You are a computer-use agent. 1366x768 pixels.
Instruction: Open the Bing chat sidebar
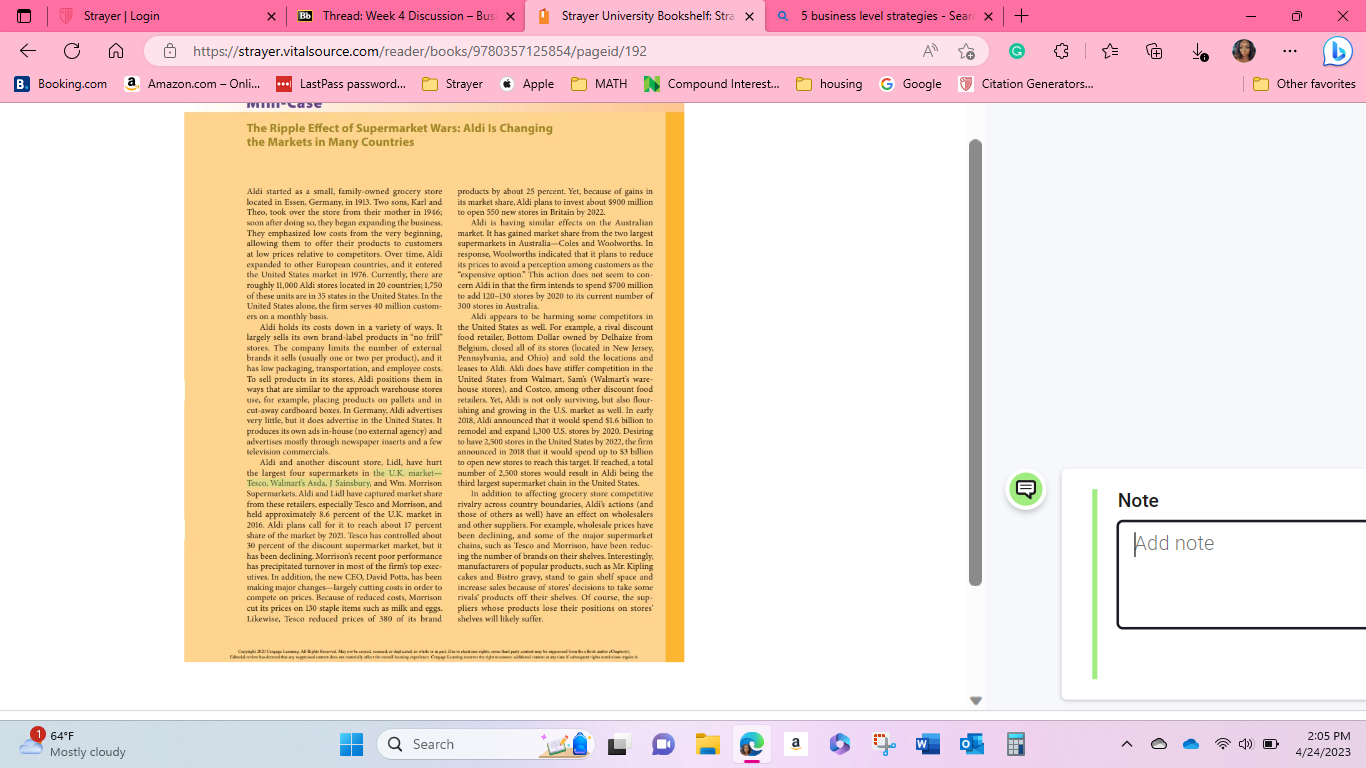point(1337,51)
